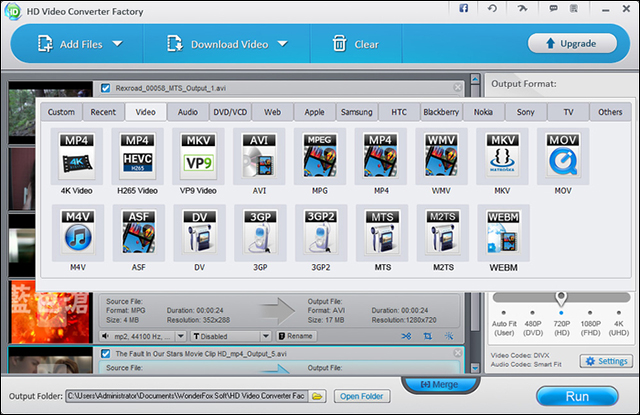Open the Samsung devices tab
The image size is (640, 415).
click(357, 112)
